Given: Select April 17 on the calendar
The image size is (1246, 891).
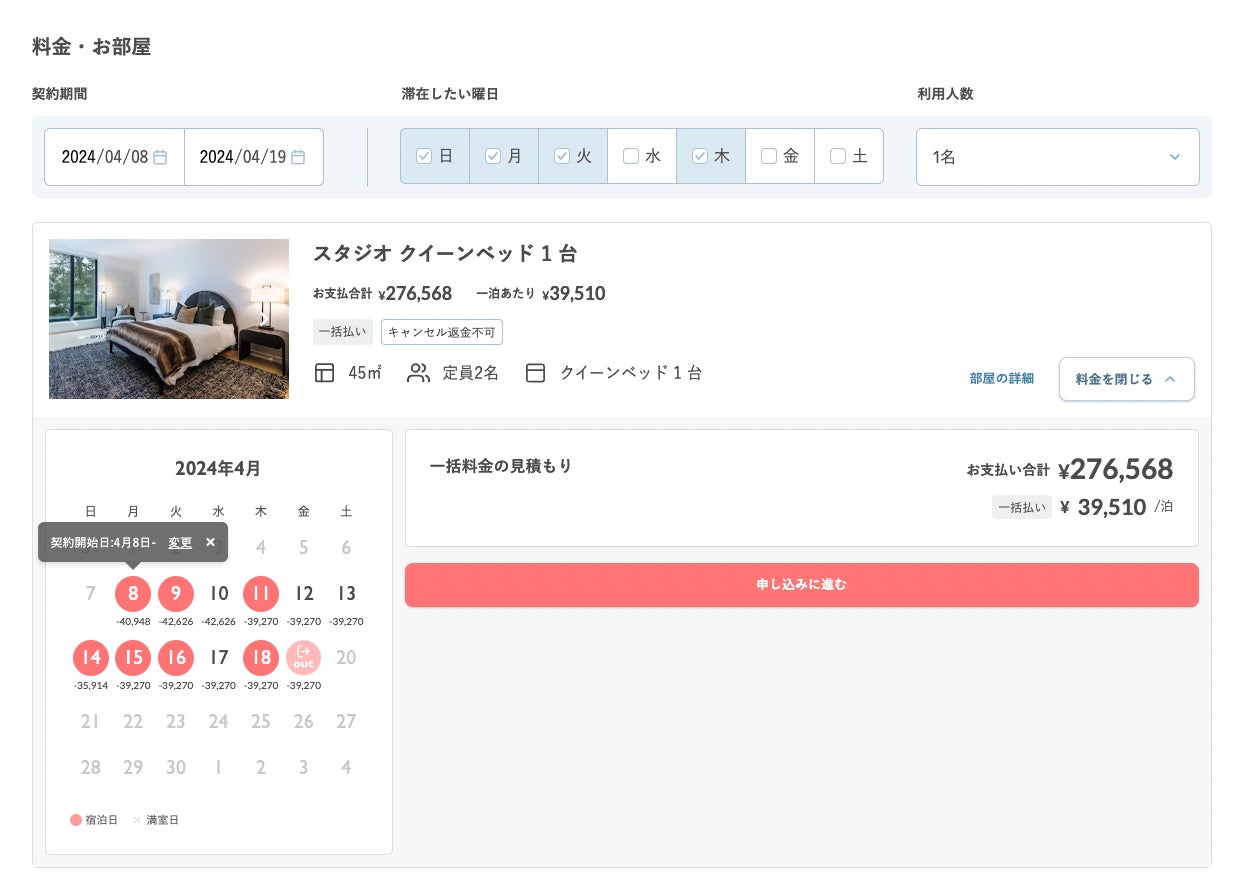Looking at the screenshot, I should [219, 657].
